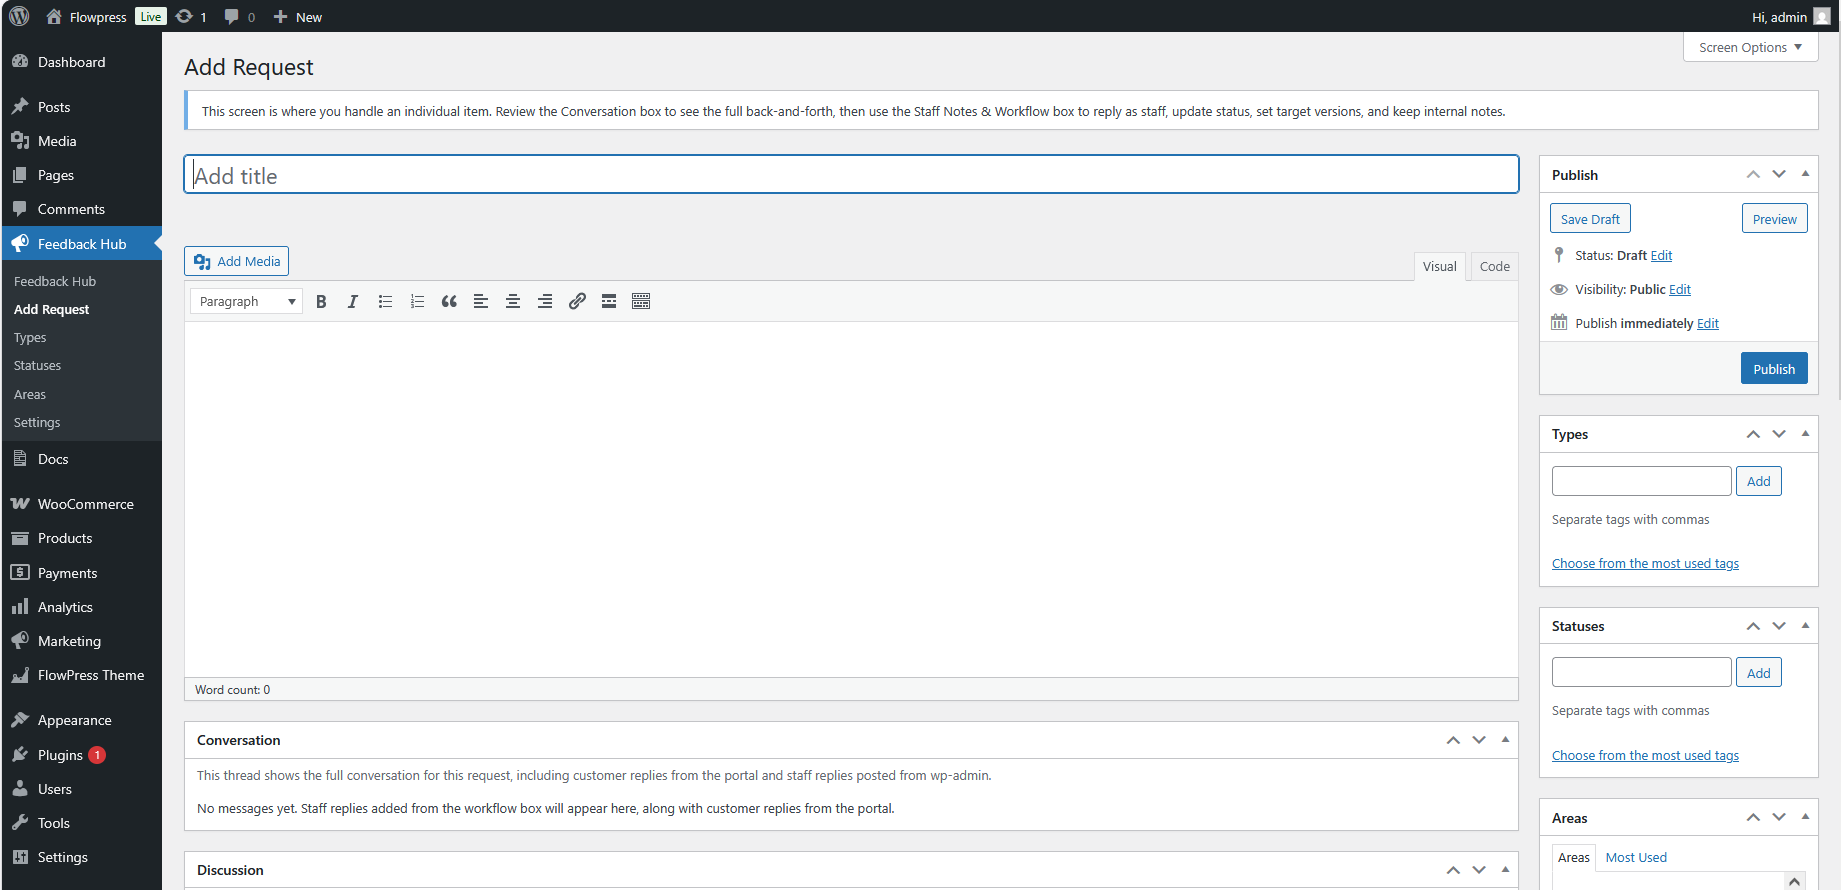1841x890 pixels.
Task: Toggle italic formatting in editor toolbar
Action: 353,301
